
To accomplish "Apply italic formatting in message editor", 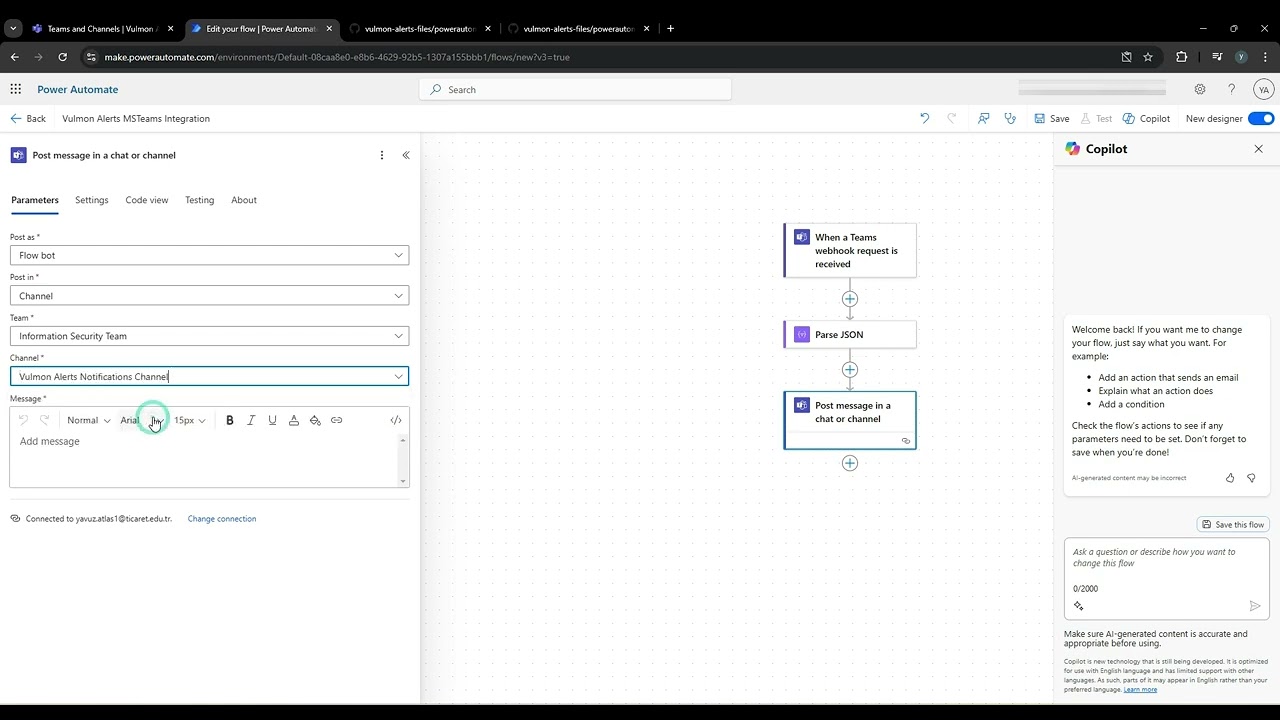I will [251, 420].
